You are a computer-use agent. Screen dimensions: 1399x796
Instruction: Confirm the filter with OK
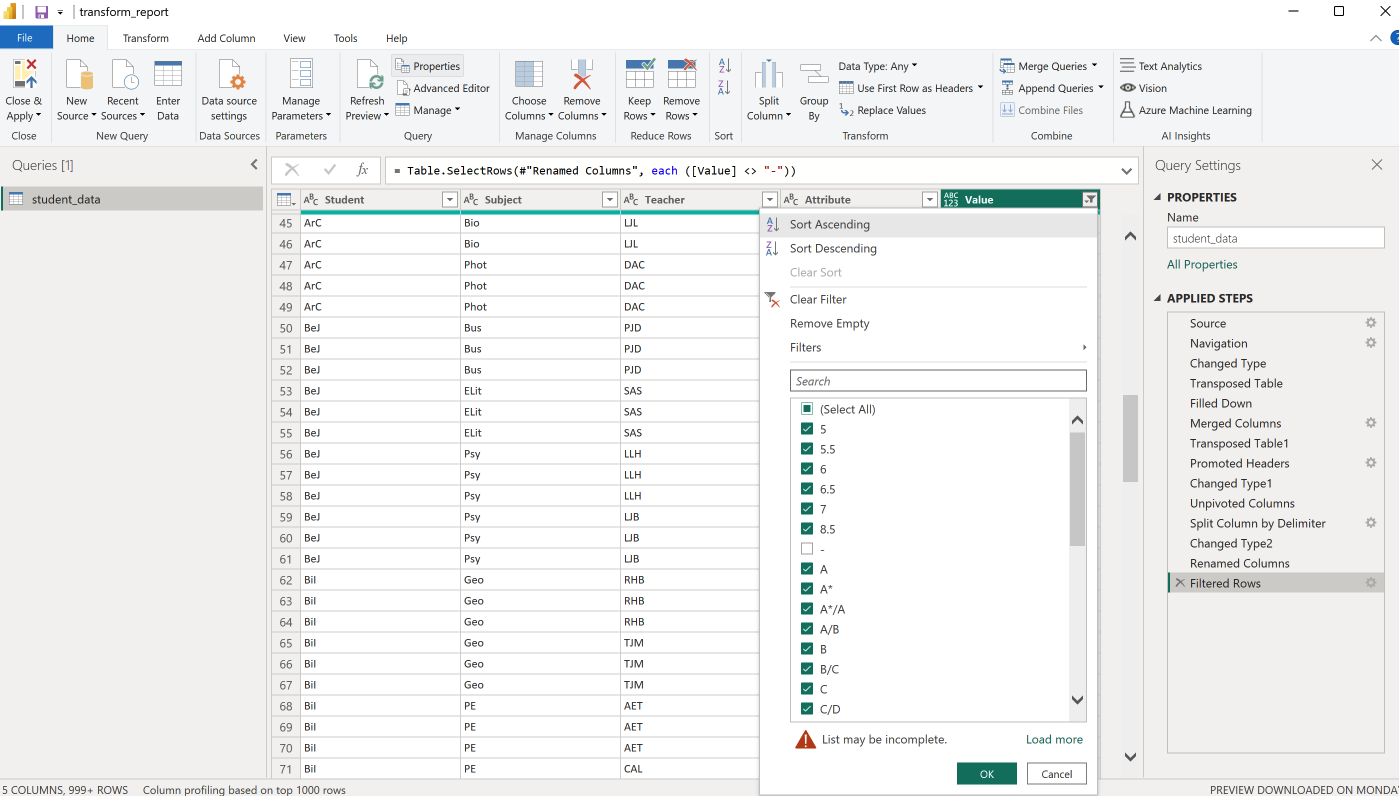click(x=987, y=774)
